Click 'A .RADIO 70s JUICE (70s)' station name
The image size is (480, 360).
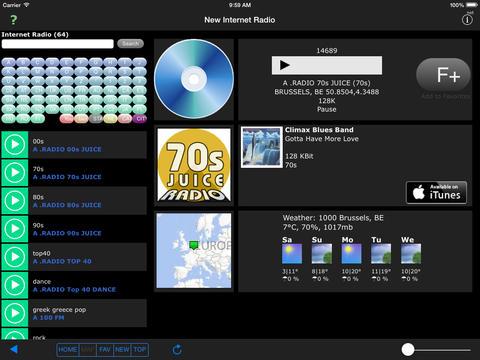(327, 83)
